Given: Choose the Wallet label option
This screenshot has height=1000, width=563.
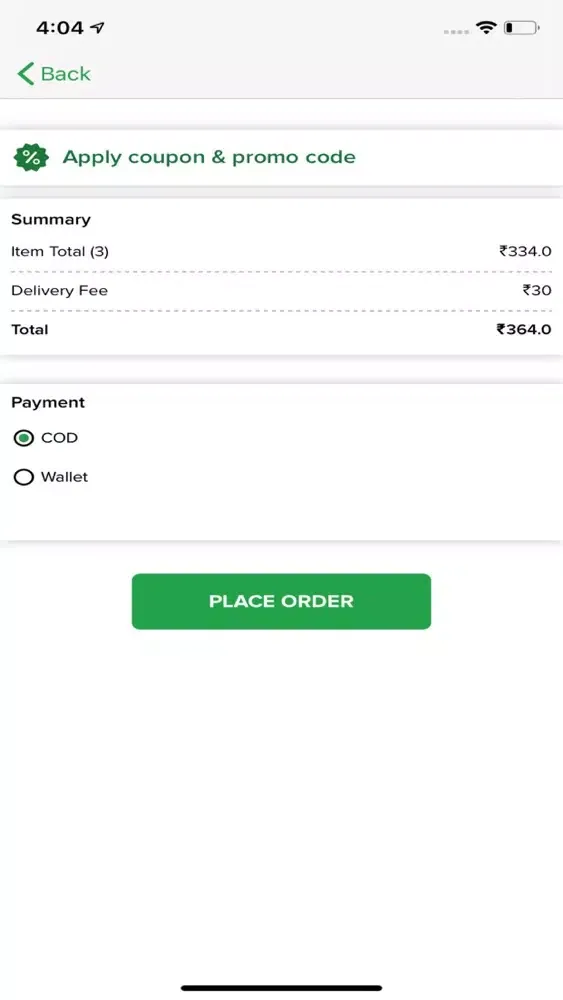Looking at the screenshot, I should pyautogui.click(x=64, y=477).
